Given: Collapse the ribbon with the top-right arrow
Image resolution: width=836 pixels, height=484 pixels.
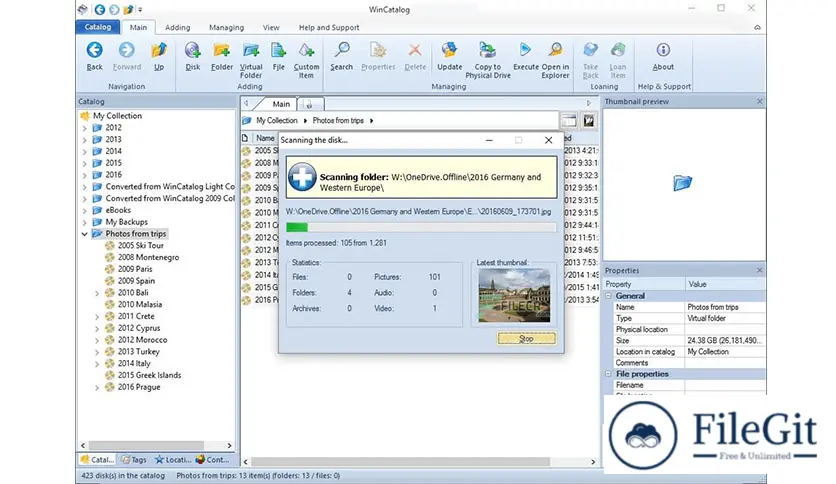Looking at the screenshot, I should click(757, 27).
